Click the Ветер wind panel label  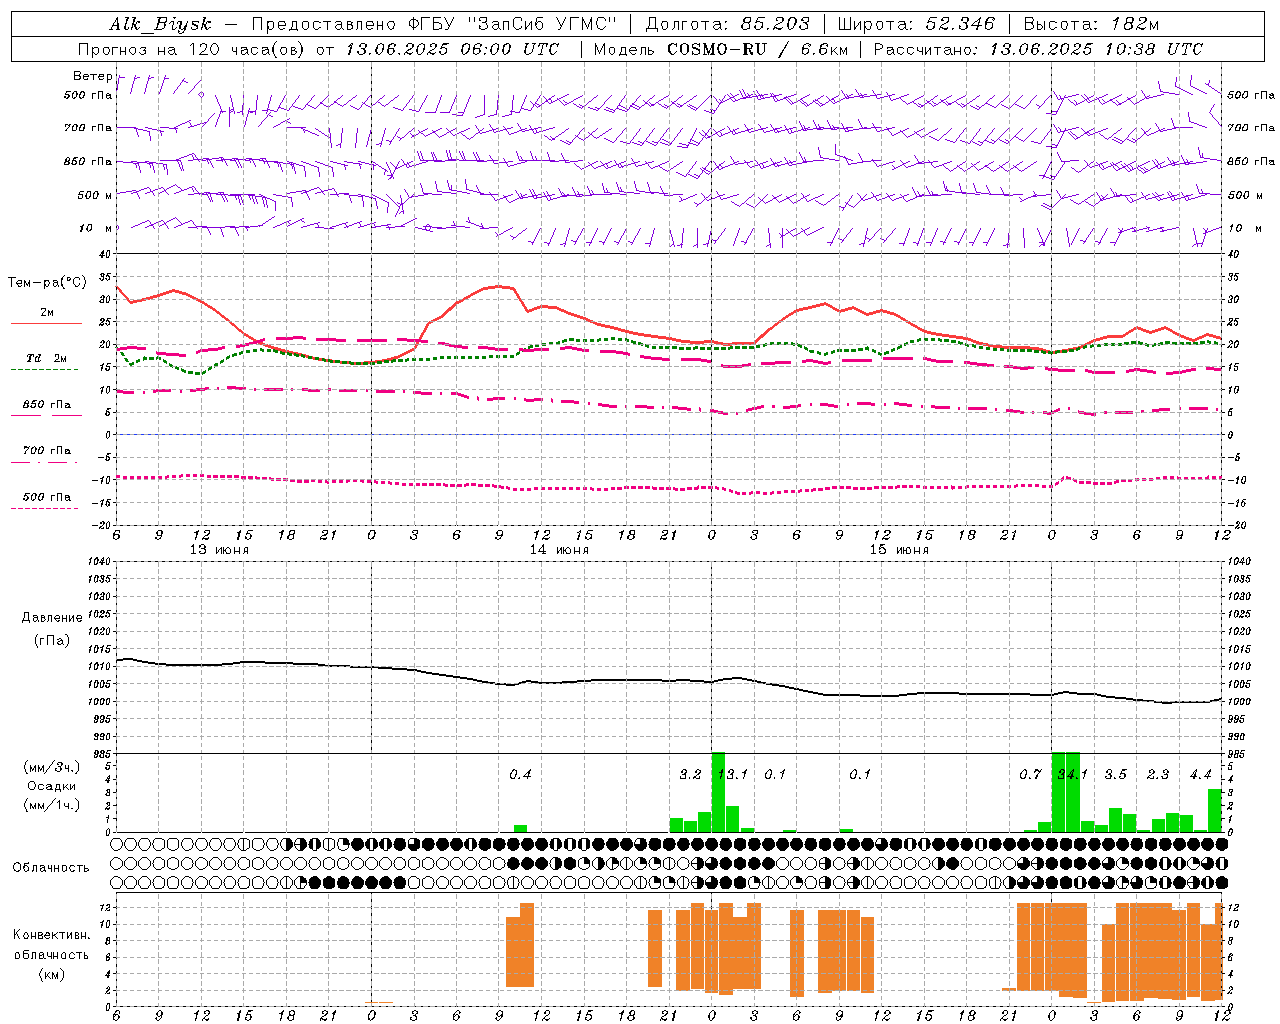coord(93,76)
